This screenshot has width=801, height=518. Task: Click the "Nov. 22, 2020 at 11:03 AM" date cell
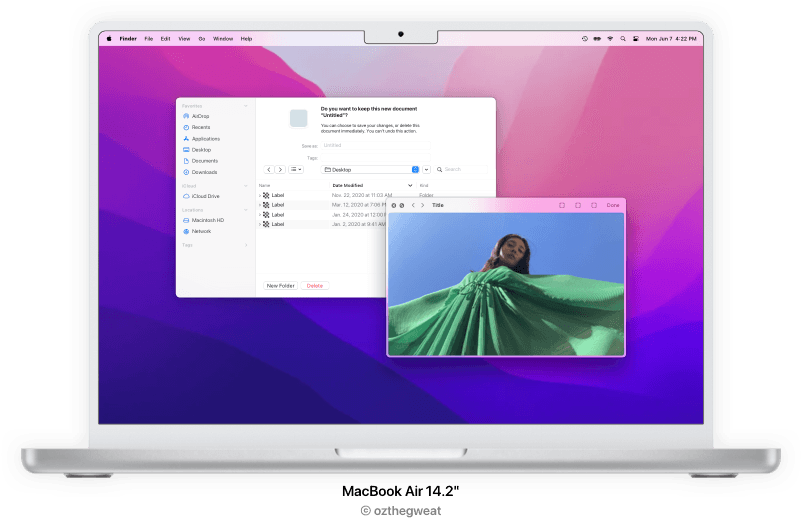[362, 195]
